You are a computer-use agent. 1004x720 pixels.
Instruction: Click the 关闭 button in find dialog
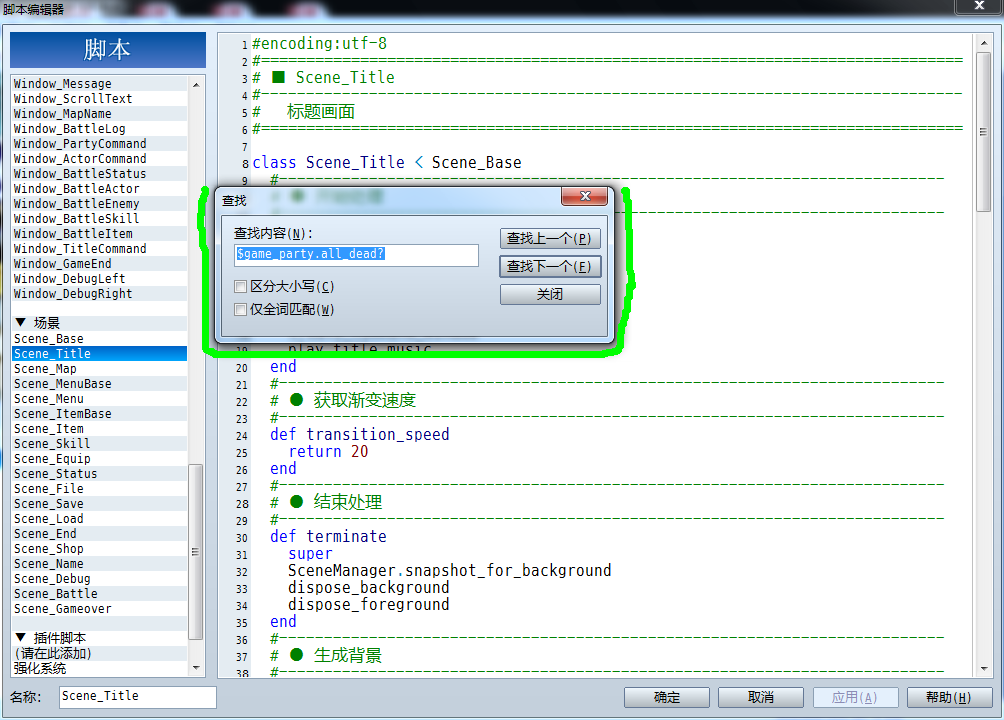549,294
